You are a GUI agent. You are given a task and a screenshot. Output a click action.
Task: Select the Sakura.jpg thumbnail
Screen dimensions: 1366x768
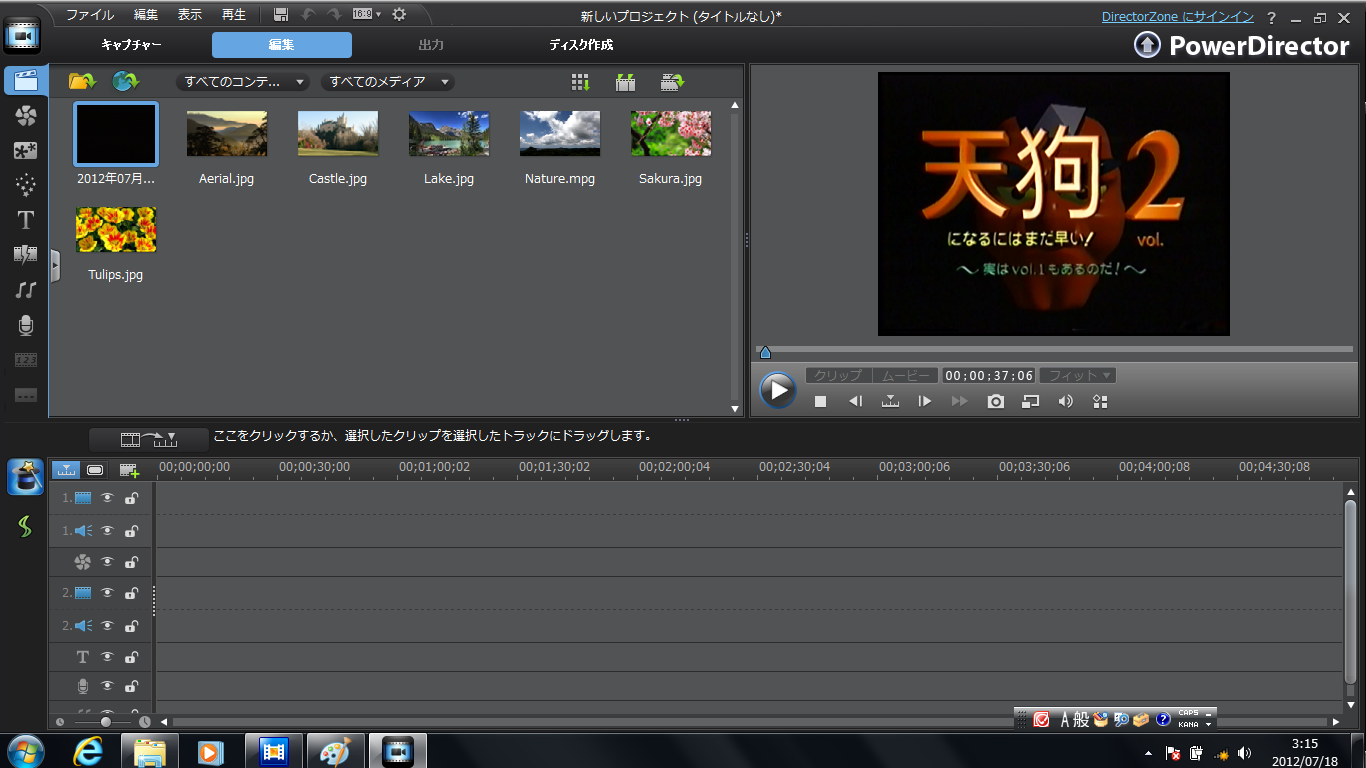[x=670, y=135]
